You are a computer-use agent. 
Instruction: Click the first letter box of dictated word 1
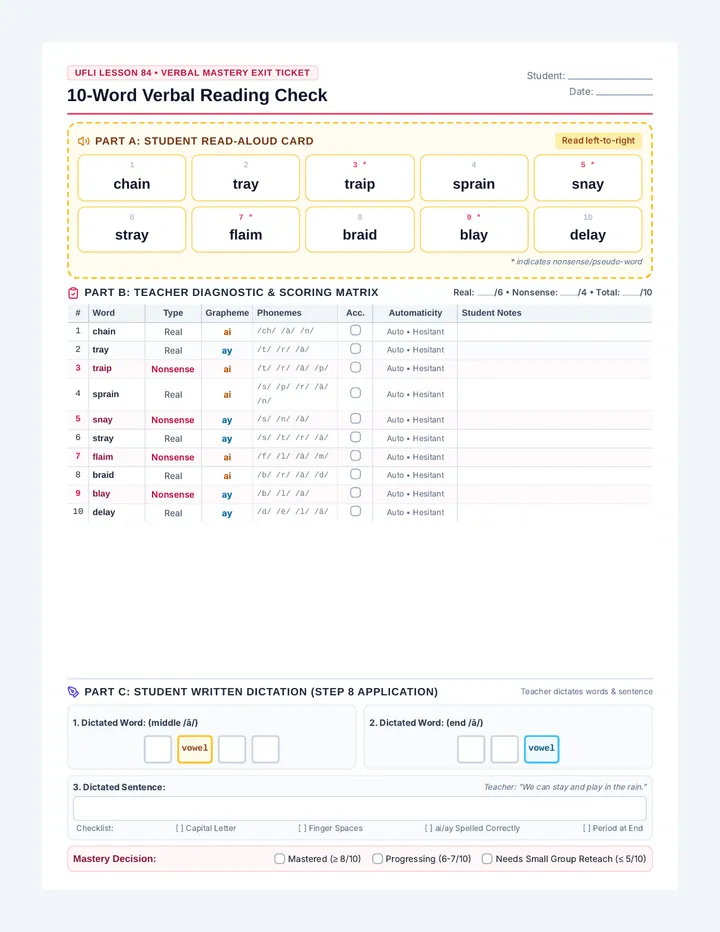pos(158,749)
